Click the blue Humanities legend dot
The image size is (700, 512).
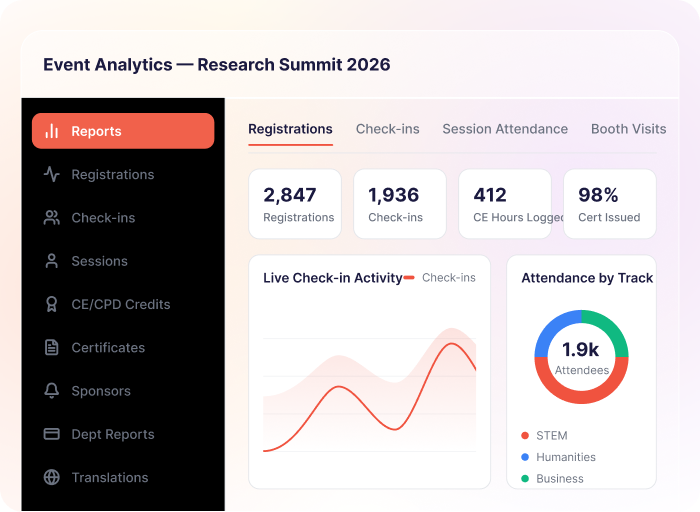tap(525, 457)
